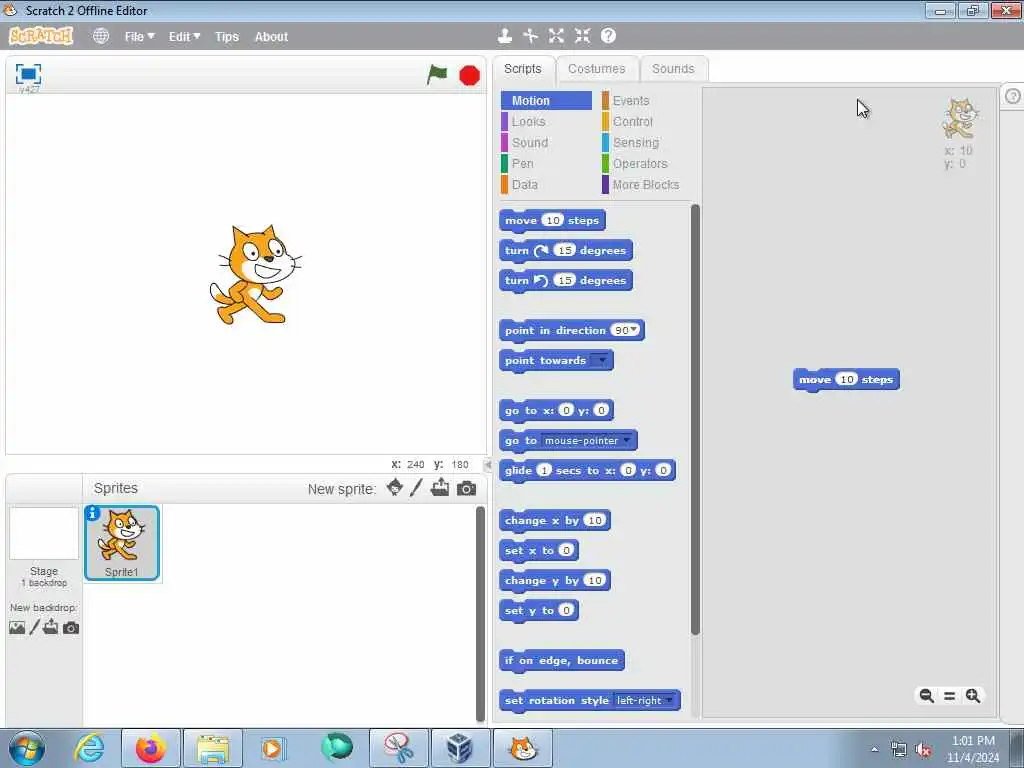Upload sprite from file

tap(440, 488)
